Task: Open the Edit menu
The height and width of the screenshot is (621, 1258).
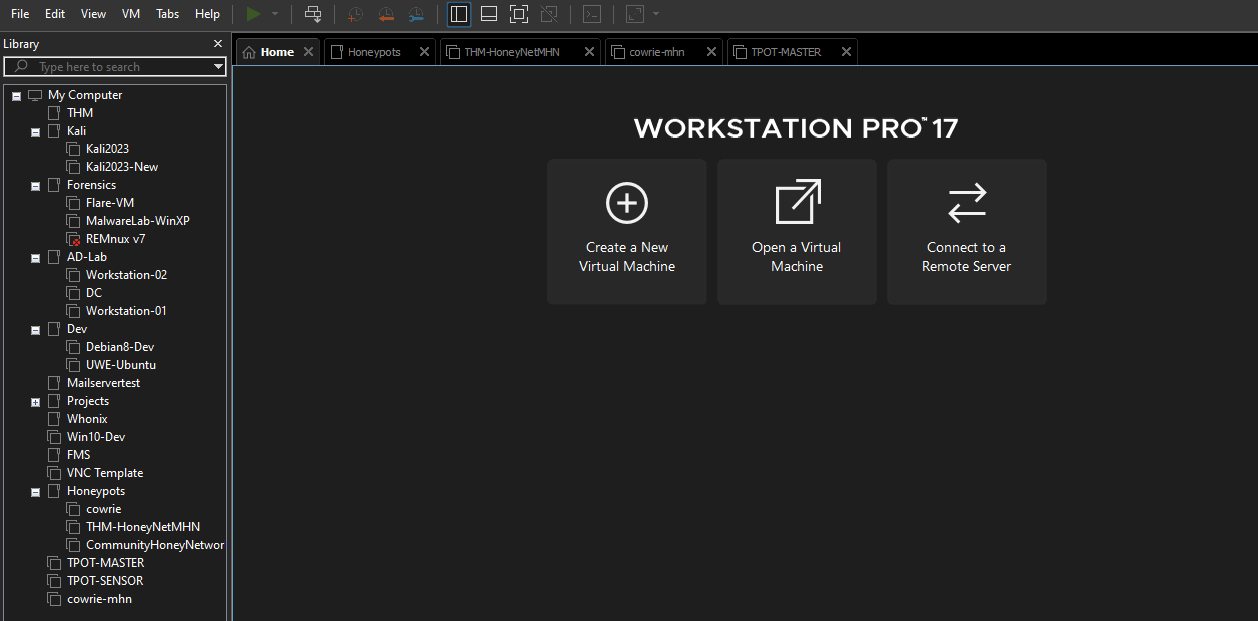Action: pos(55,14)
